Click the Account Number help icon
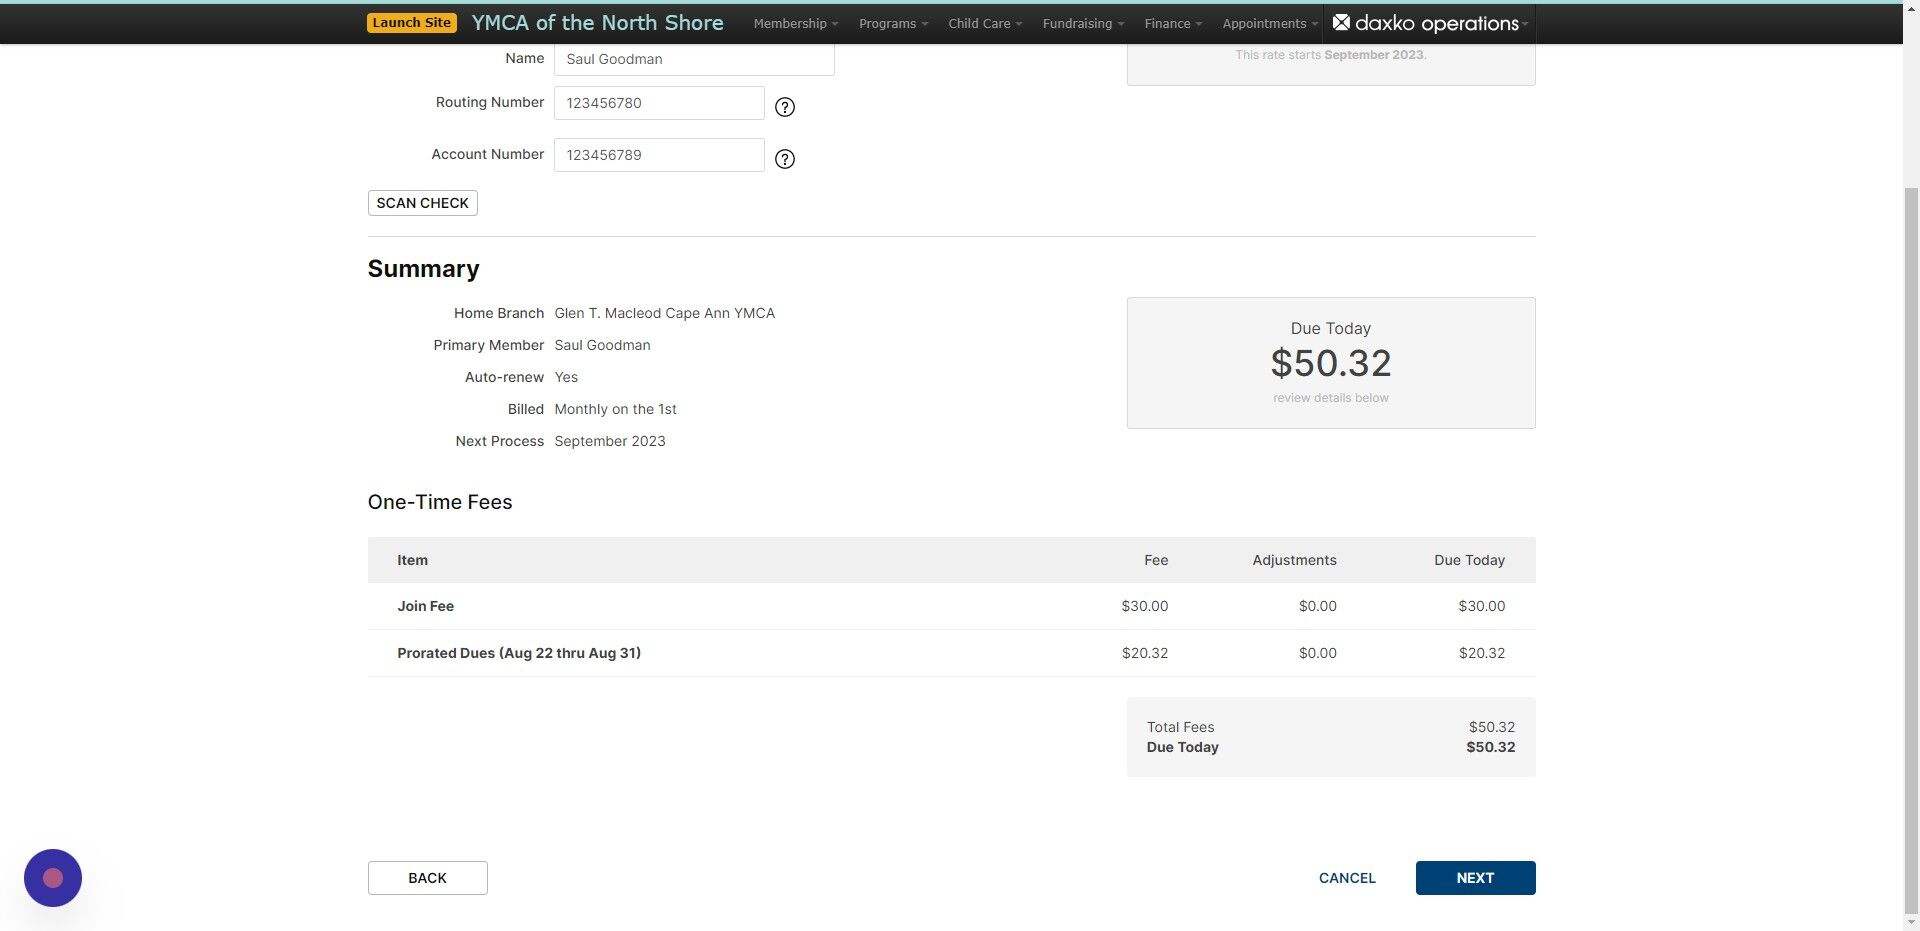This screenshot has width=1920, height=931. 785,159
